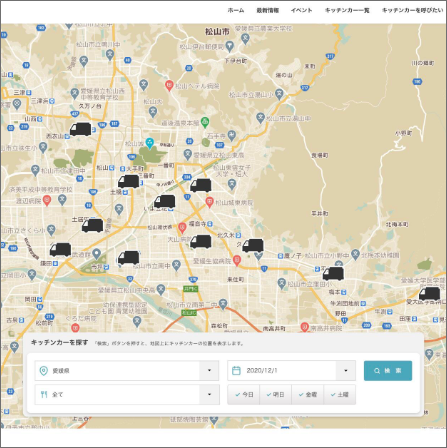447x448 pixels.
Task: Open the 2020/12/1 date dropdown arrow
Action: point(346,370)
